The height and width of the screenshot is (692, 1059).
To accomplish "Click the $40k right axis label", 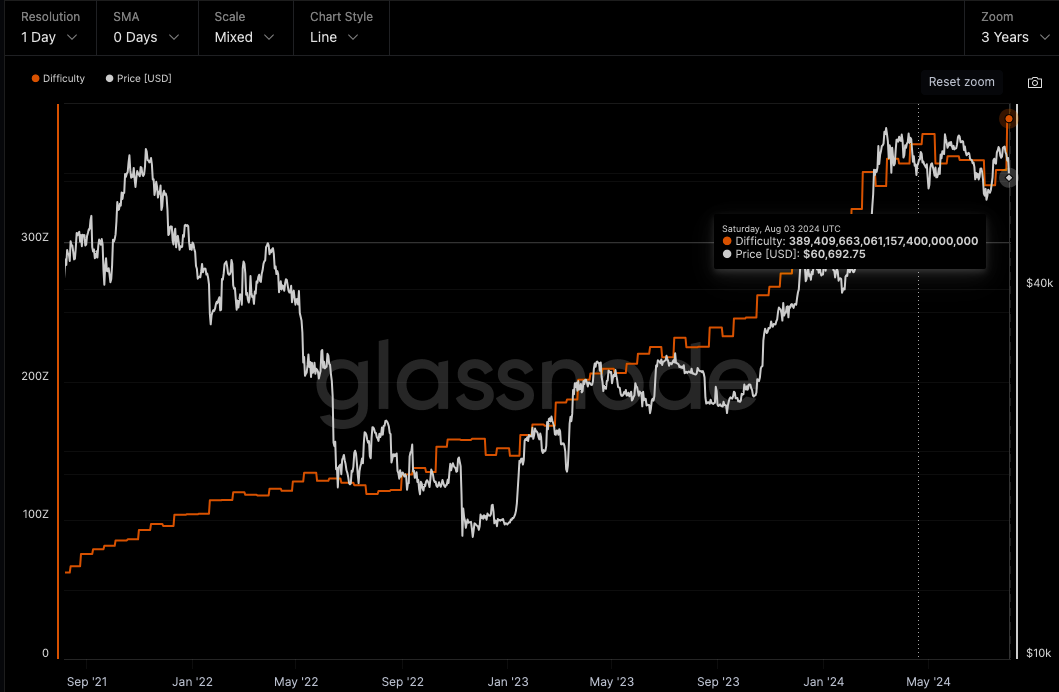I will 1039,283.
